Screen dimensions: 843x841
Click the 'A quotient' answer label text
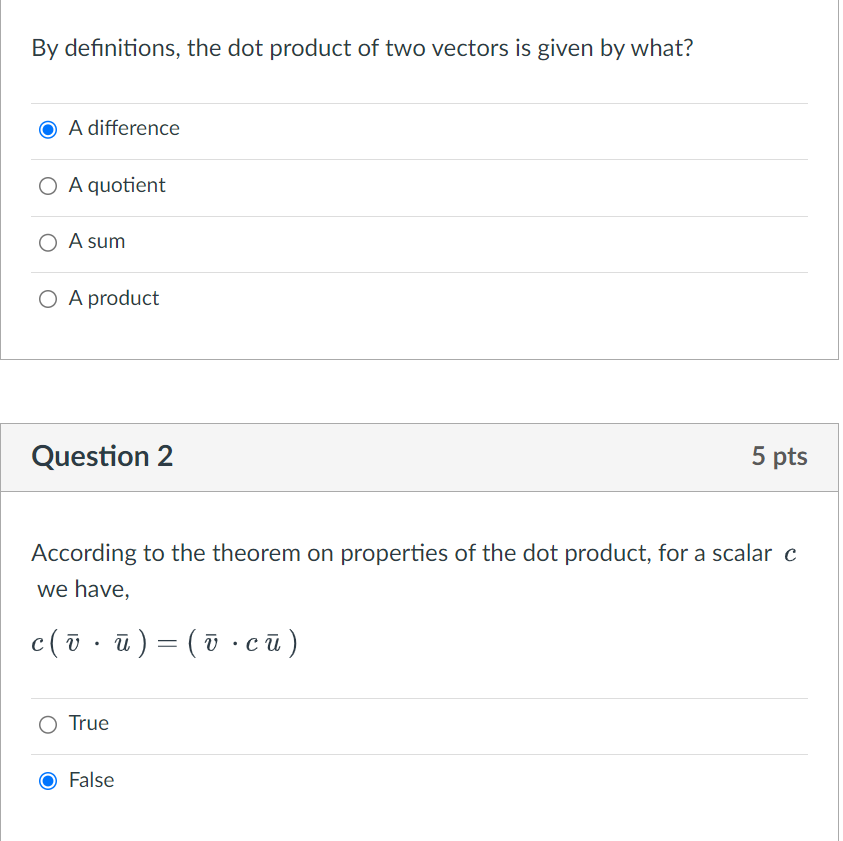pos(116,185)
